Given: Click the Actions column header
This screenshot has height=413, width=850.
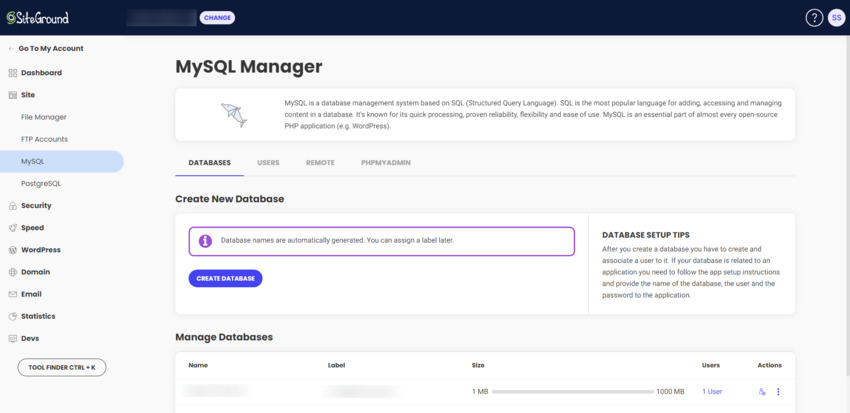Looking at the screenshot, I should [x=770, y=365].
